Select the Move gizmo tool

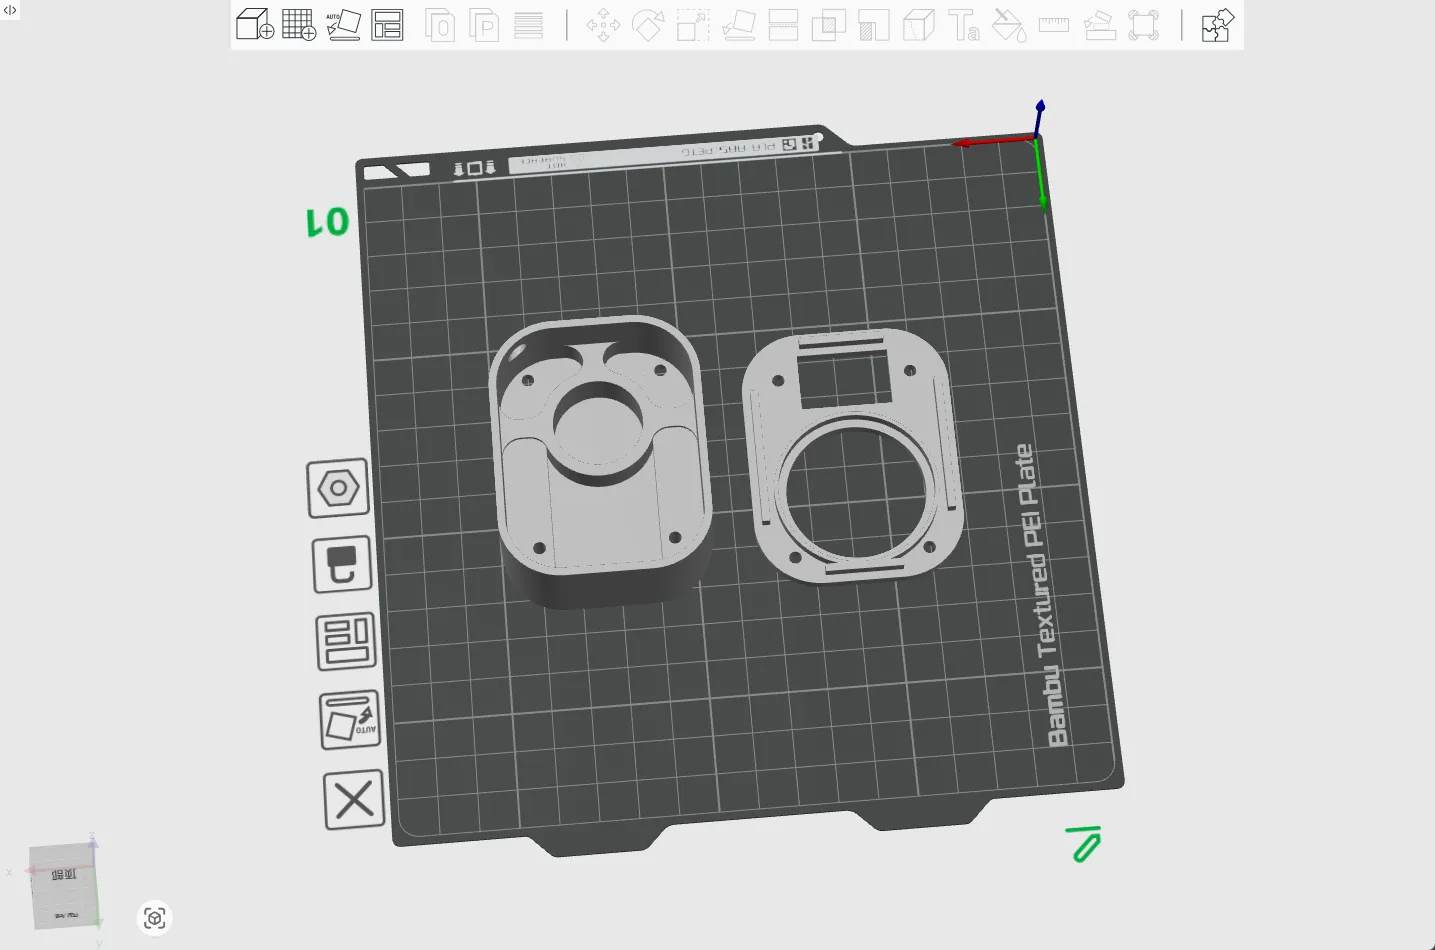(x=603, y=25)
